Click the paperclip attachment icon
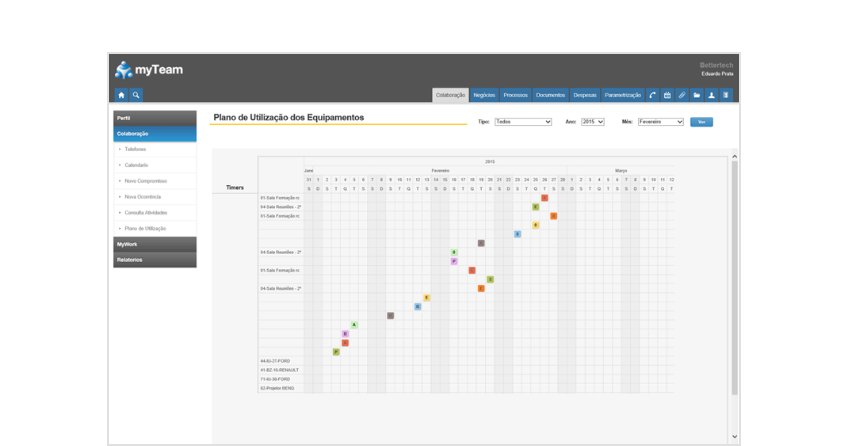The image size is (848, 446). [x=682, y=95]
